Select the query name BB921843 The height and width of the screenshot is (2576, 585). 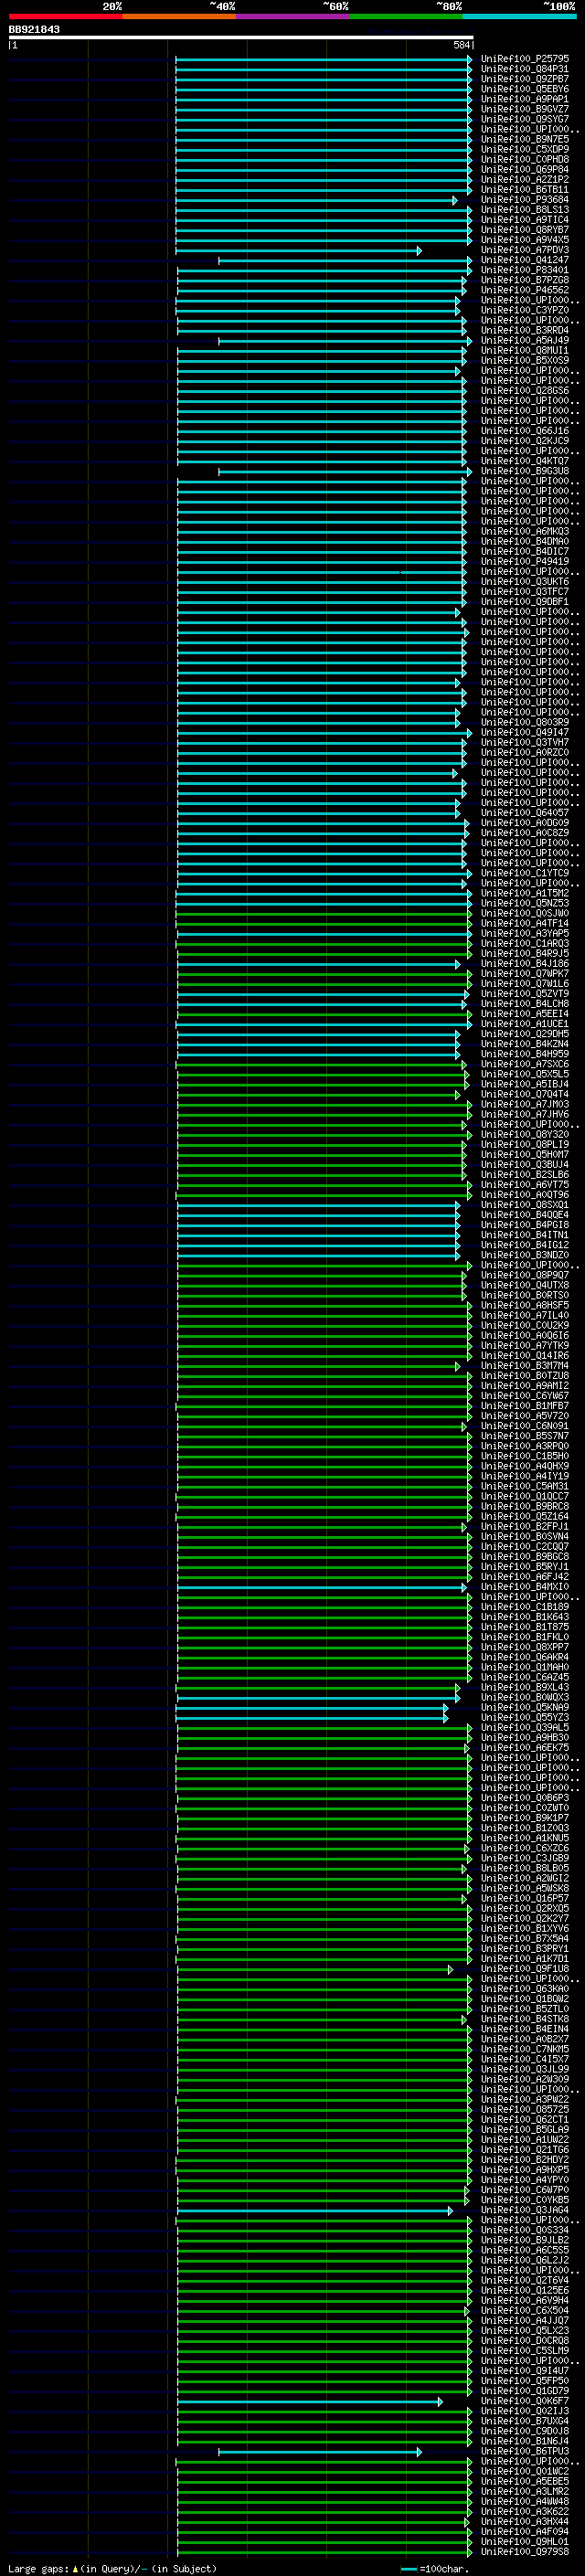pyautogui.click(x=34, y=29)
